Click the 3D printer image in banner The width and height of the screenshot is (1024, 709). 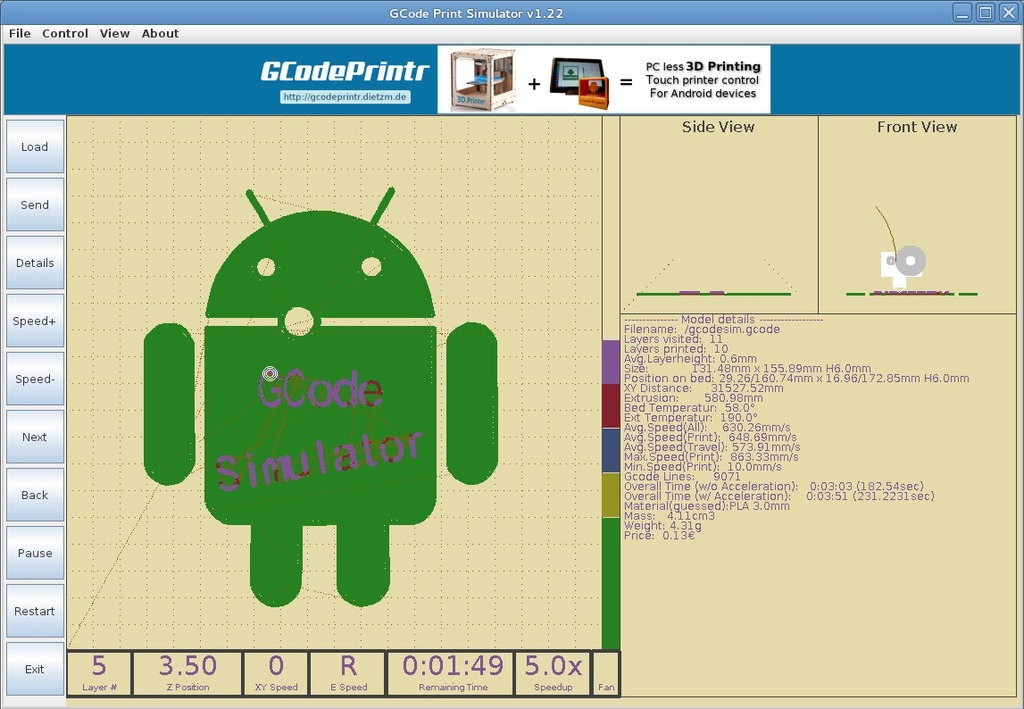[482, 79]
